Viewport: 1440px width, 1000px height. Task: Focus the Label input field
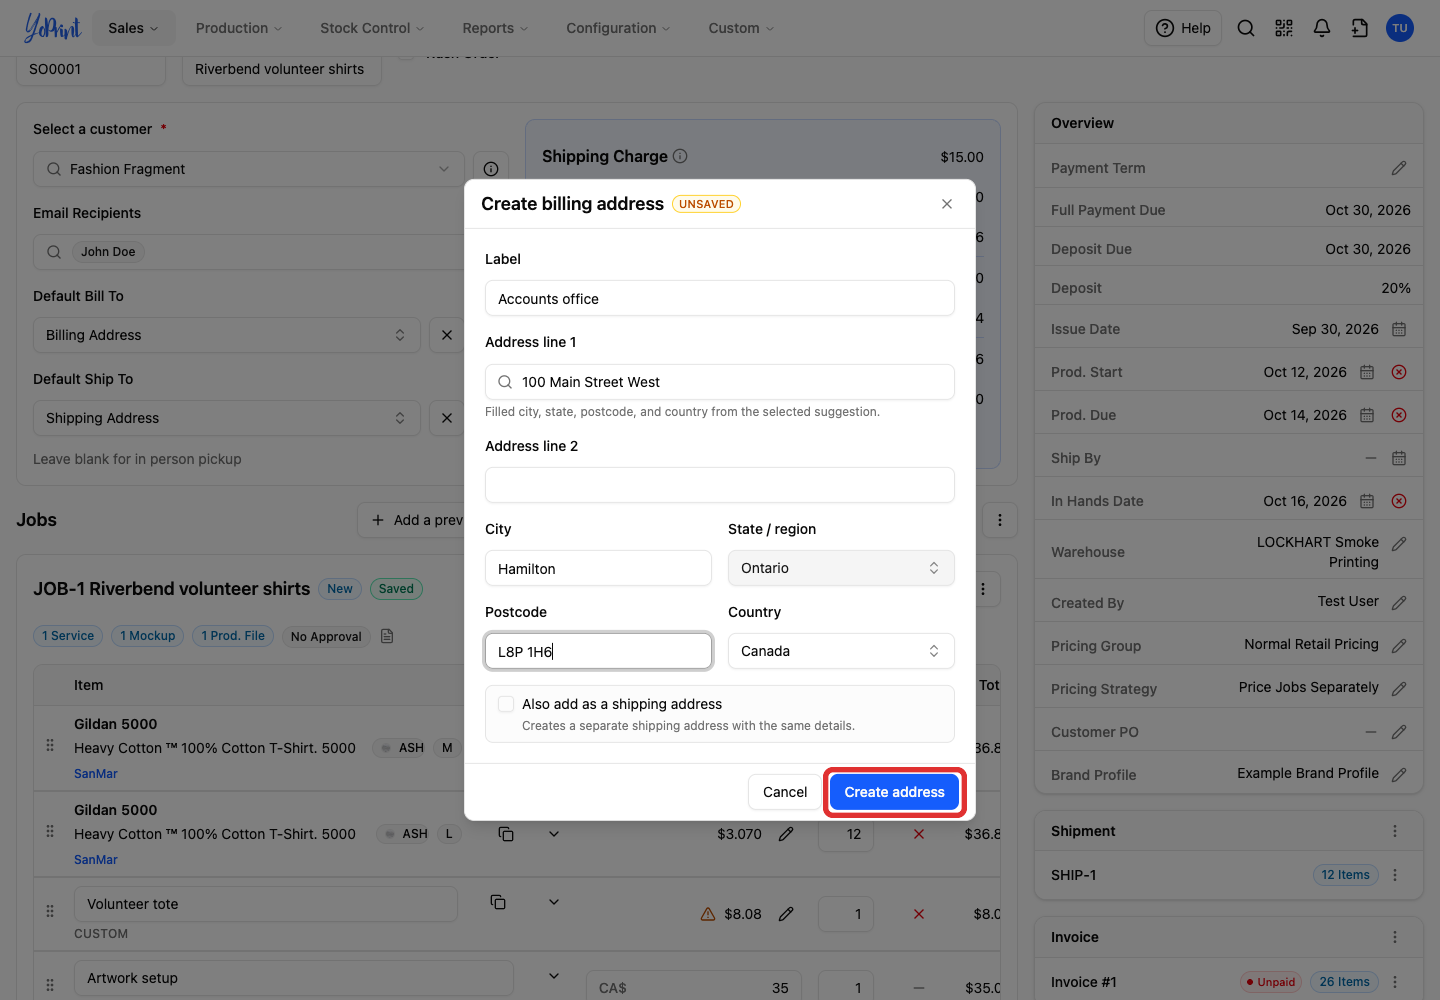pos(720,298)
